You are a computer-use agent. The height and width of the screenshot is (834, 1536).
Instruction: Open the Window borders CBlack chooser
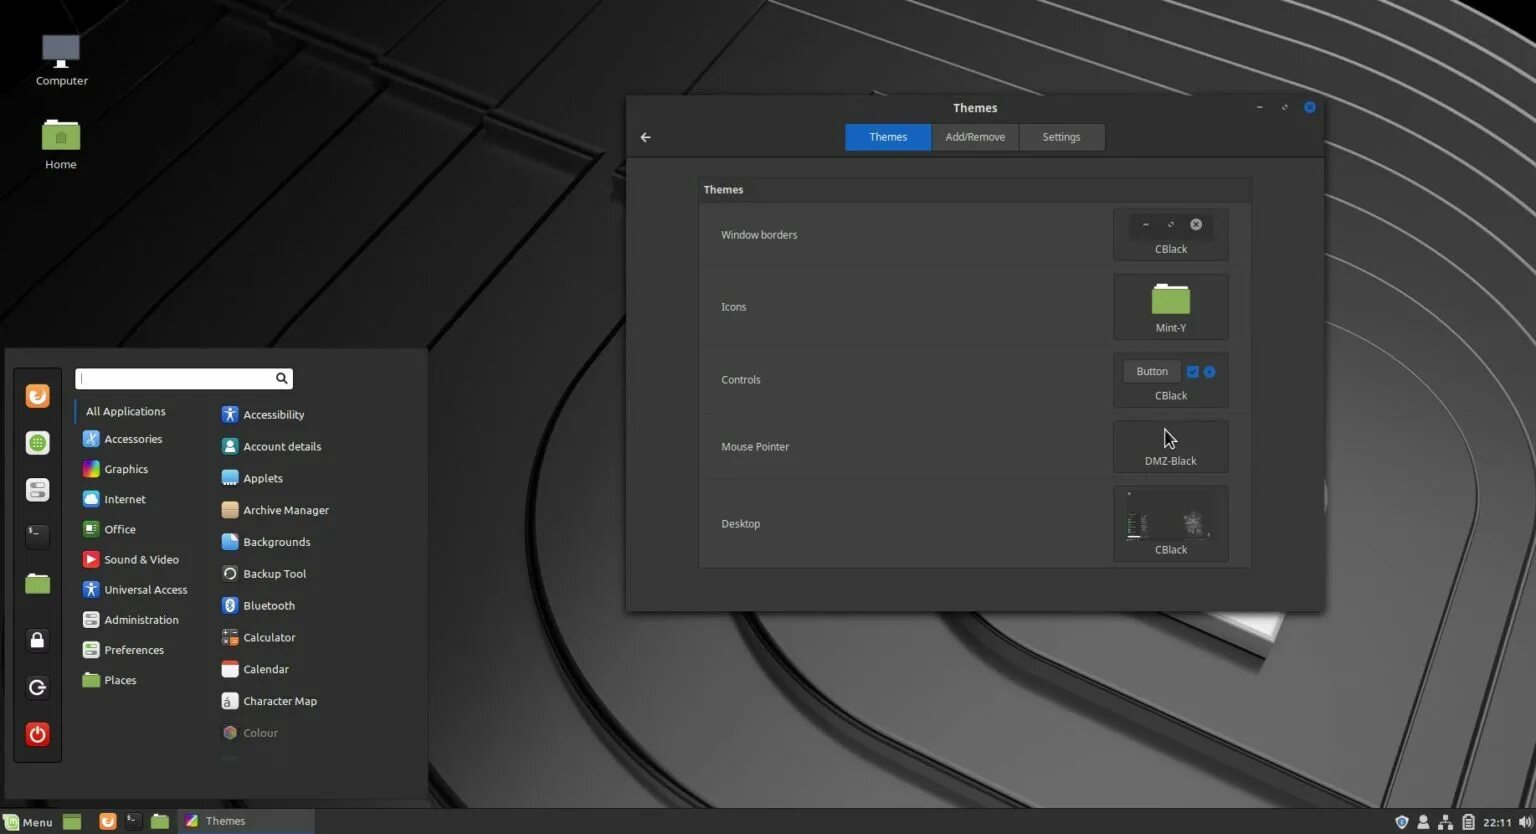(x=1171, y=235)
